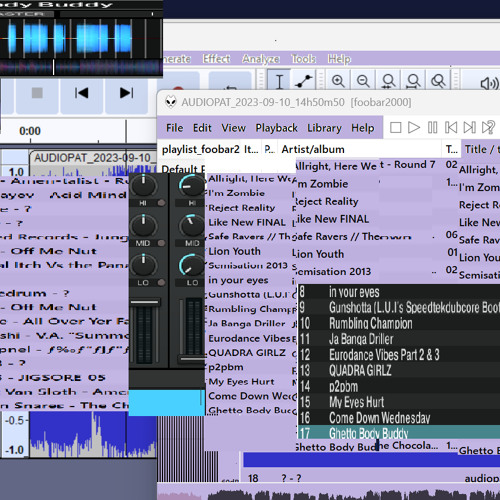This screenshot has width=500, height=500.
Task: Open the Effect menu in Audacity
Action: (x=216, y=59)
